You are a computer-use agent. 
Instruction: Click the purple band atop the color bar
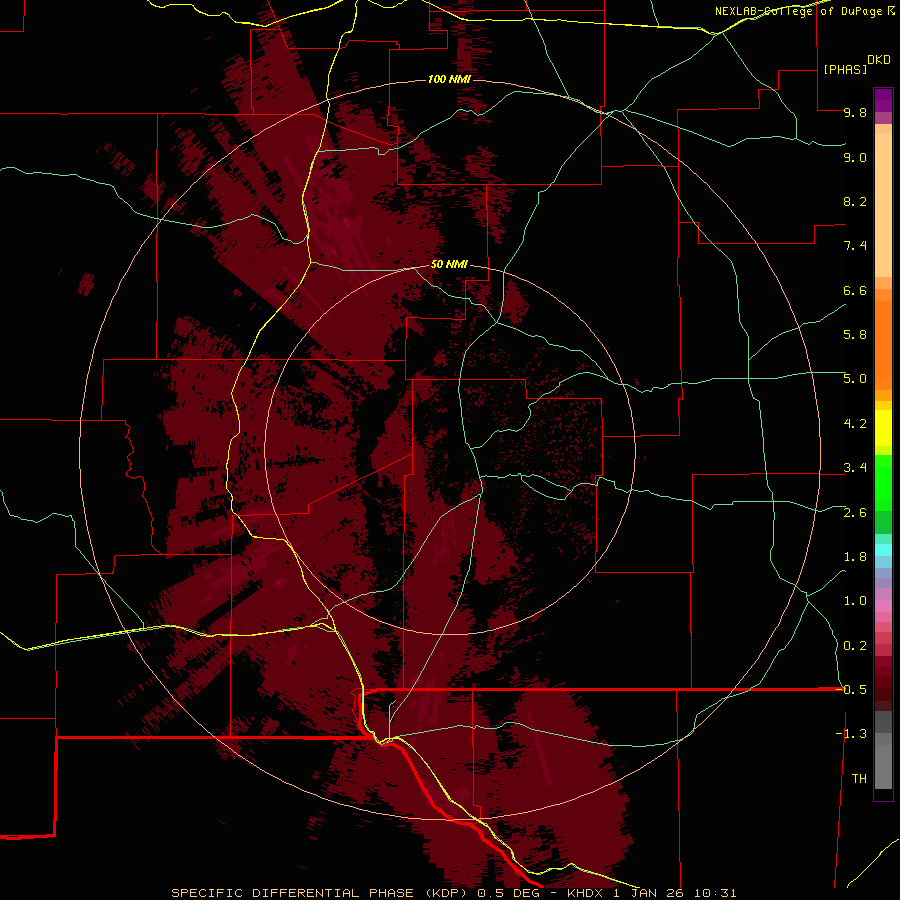tap(883, 100)
